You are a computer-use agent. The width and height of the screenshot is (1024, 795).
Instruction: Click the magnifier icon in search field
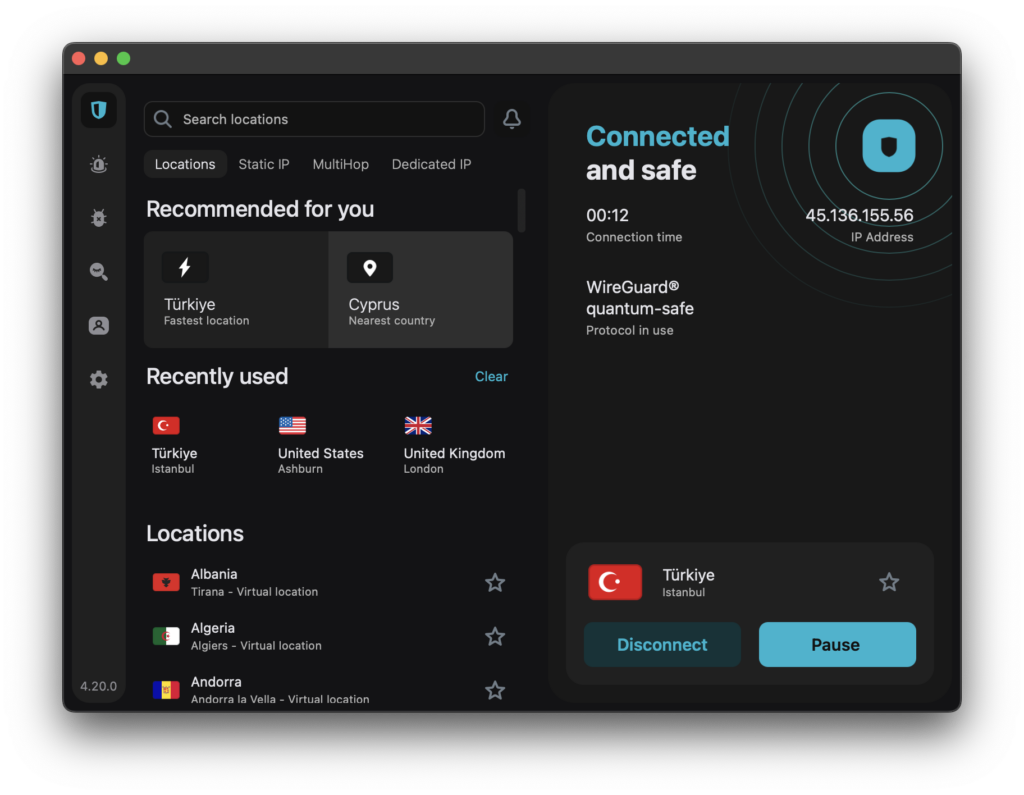pyautogui.click(x=163, y=119)
